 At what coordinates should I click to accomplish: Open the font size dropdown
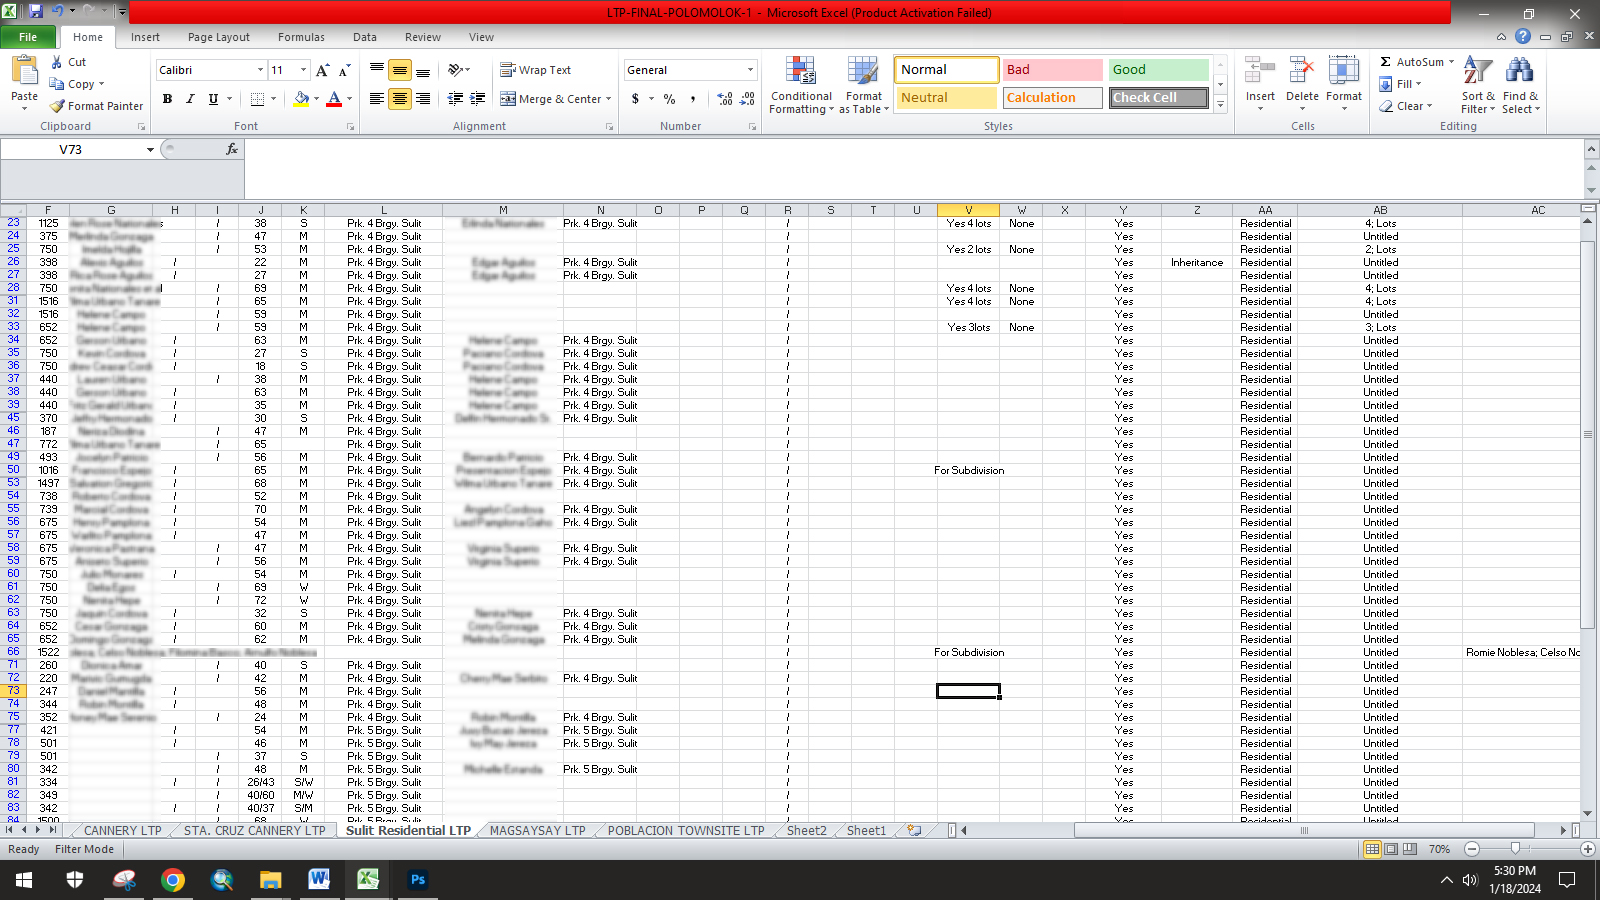[303, 70]
